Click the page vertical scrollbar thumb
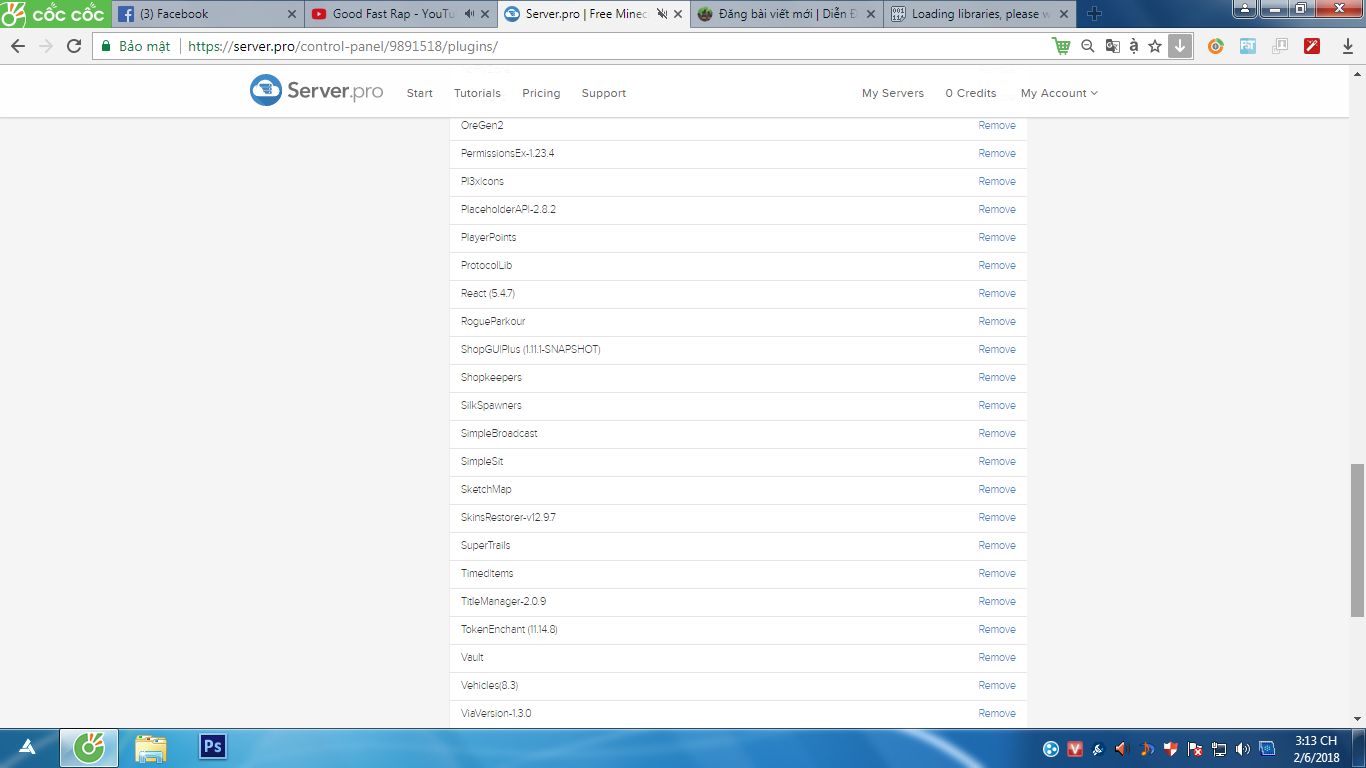The image size is (1366, 768). [x=1357, y=540]
